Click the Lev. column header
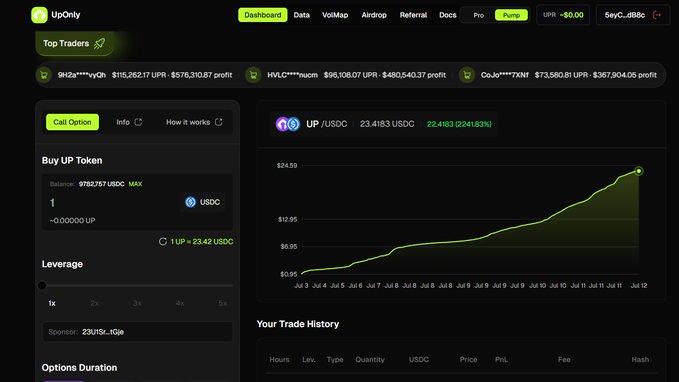Viewport: 679px width, 382px height. click(309, 359)
